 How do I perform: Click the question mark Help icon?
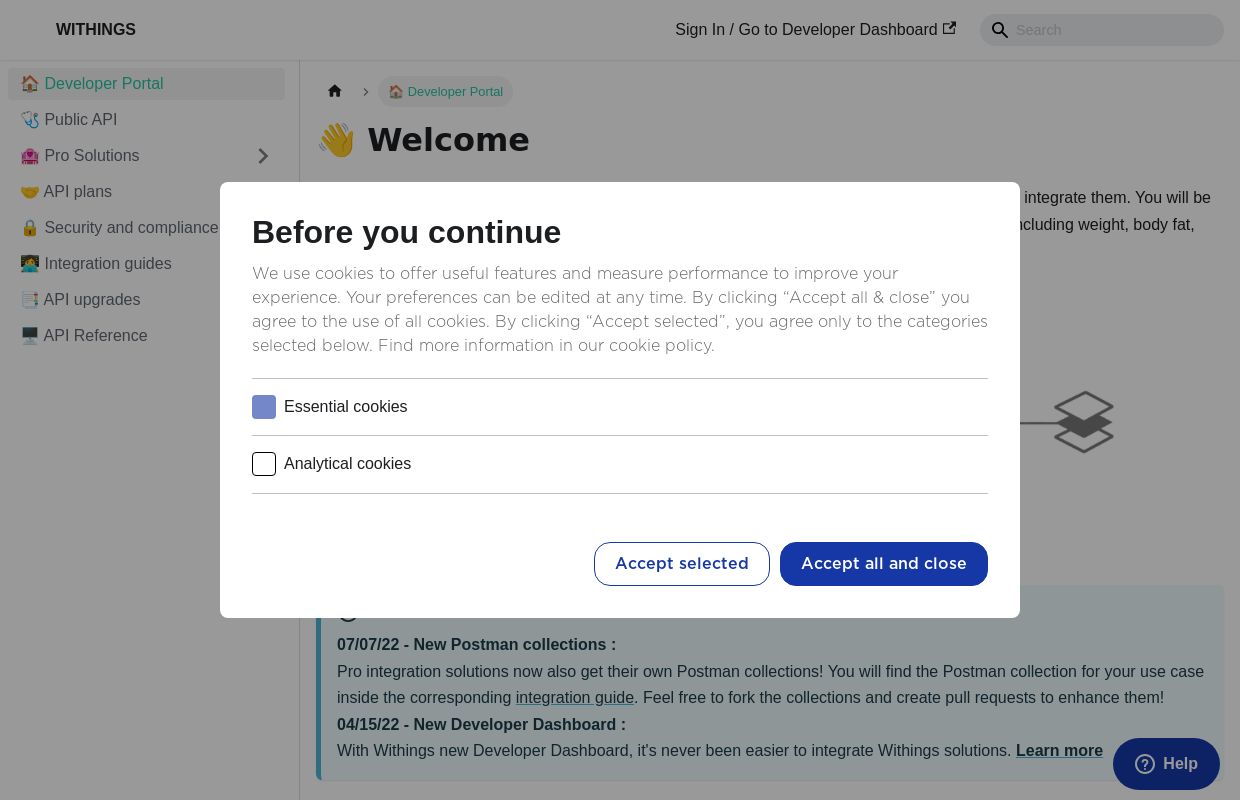pos(1145,764)
